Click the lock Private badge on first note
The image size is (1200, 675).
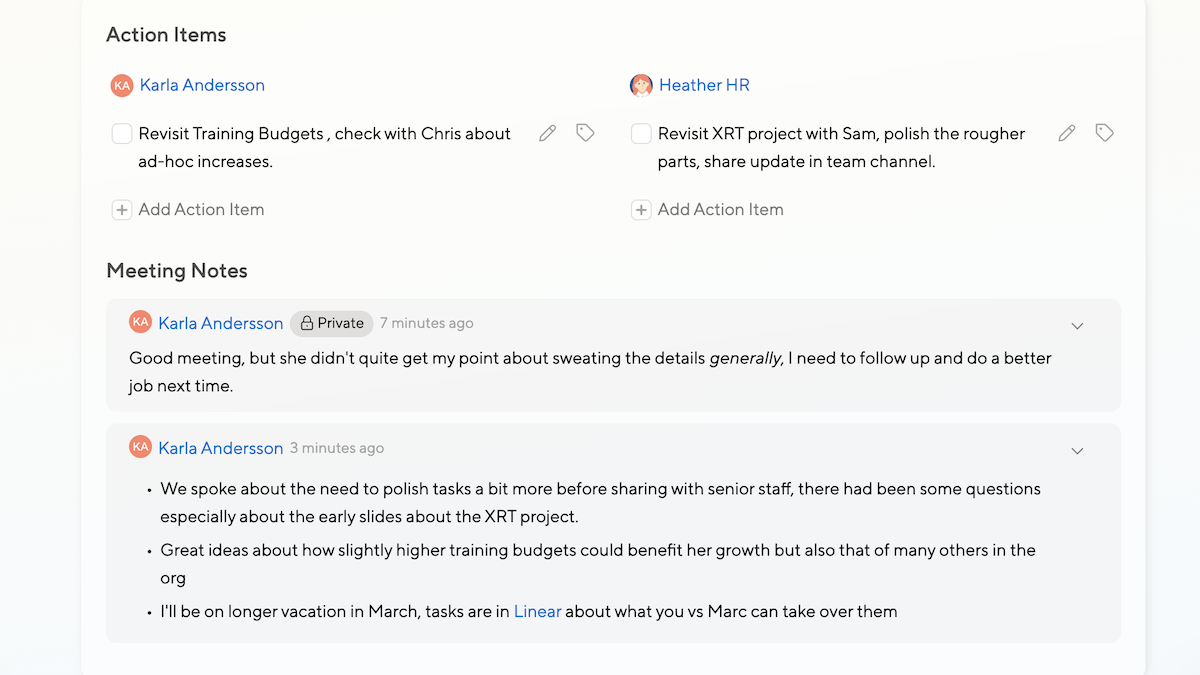point(332,323)
